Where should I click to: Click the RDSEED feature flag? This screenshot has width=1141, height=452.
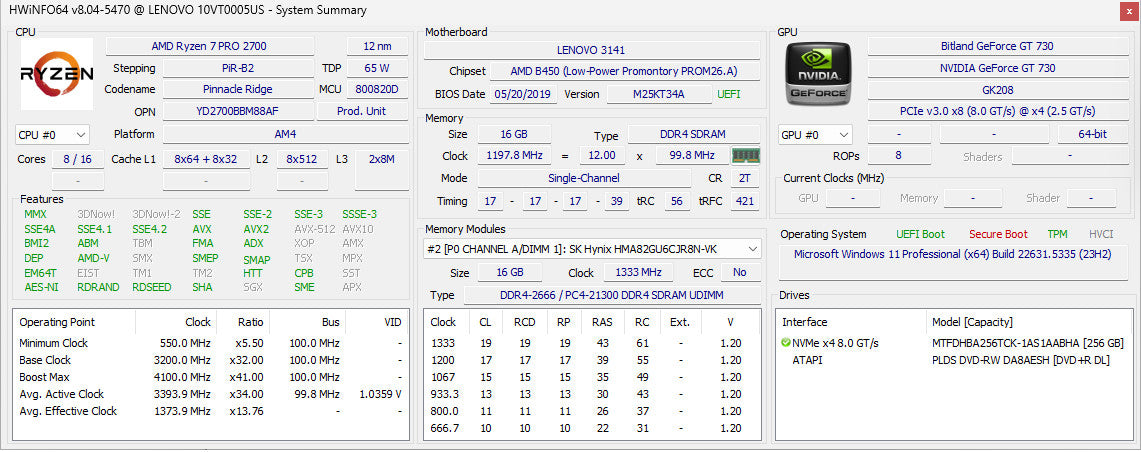(x=151, y=287)
